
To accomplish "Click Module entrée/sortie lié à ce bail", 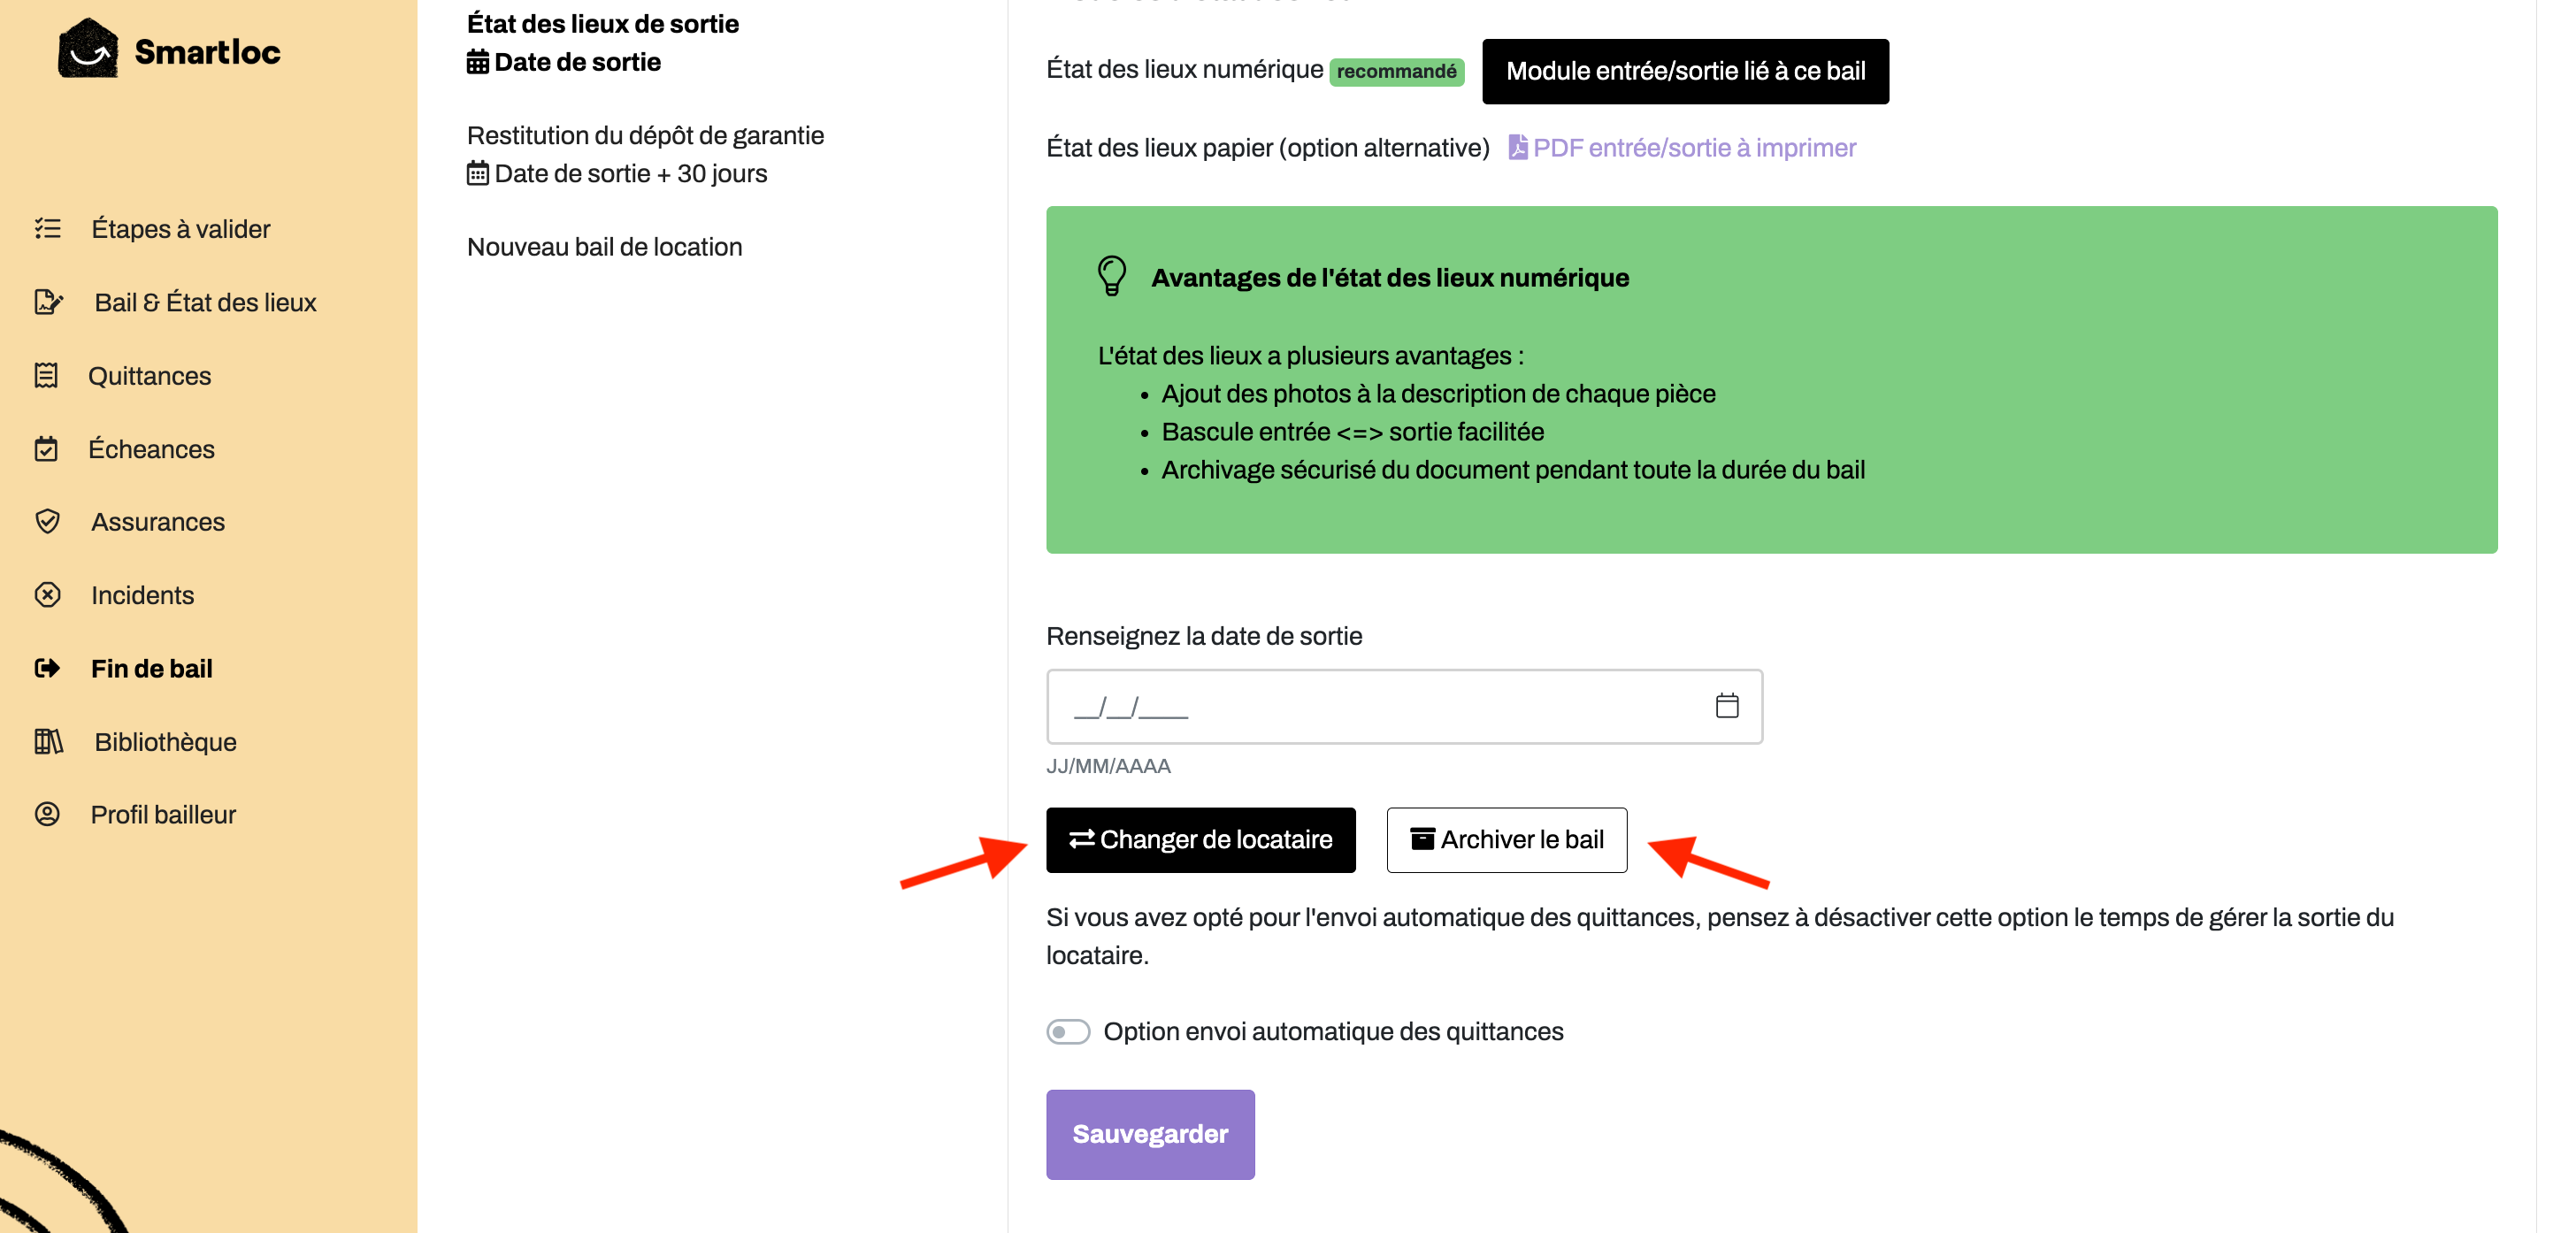I will tap(1685, 71).
